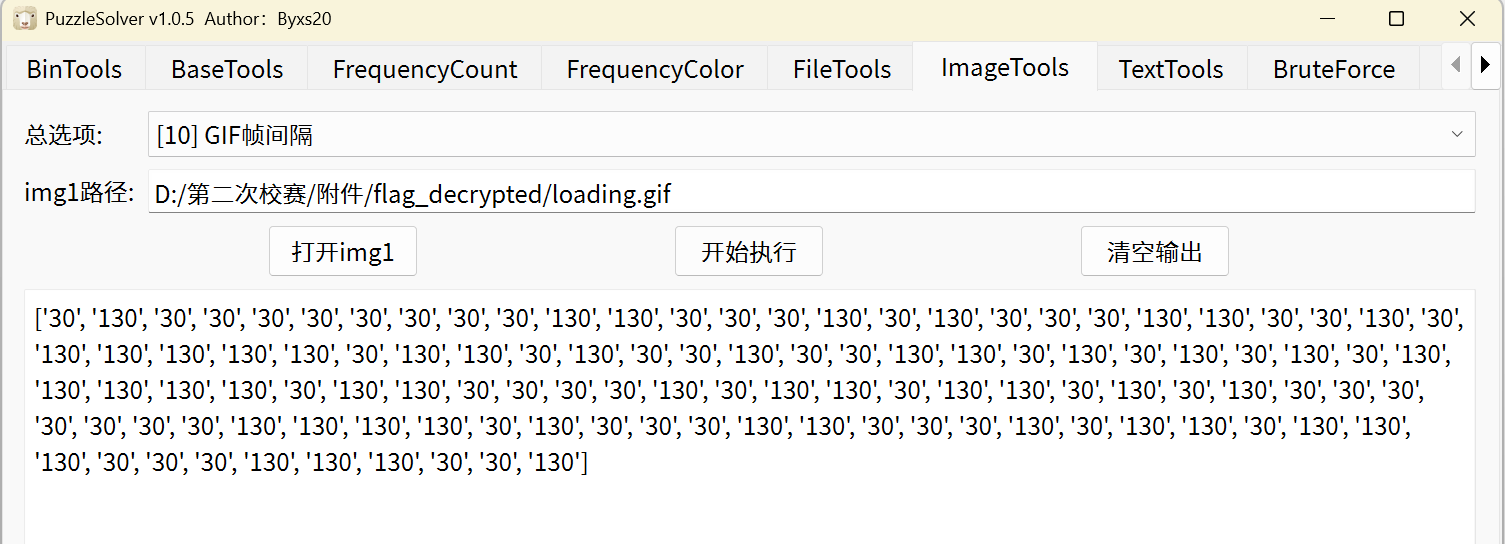Go to the FrequencyCount tab

coord(425,69)
